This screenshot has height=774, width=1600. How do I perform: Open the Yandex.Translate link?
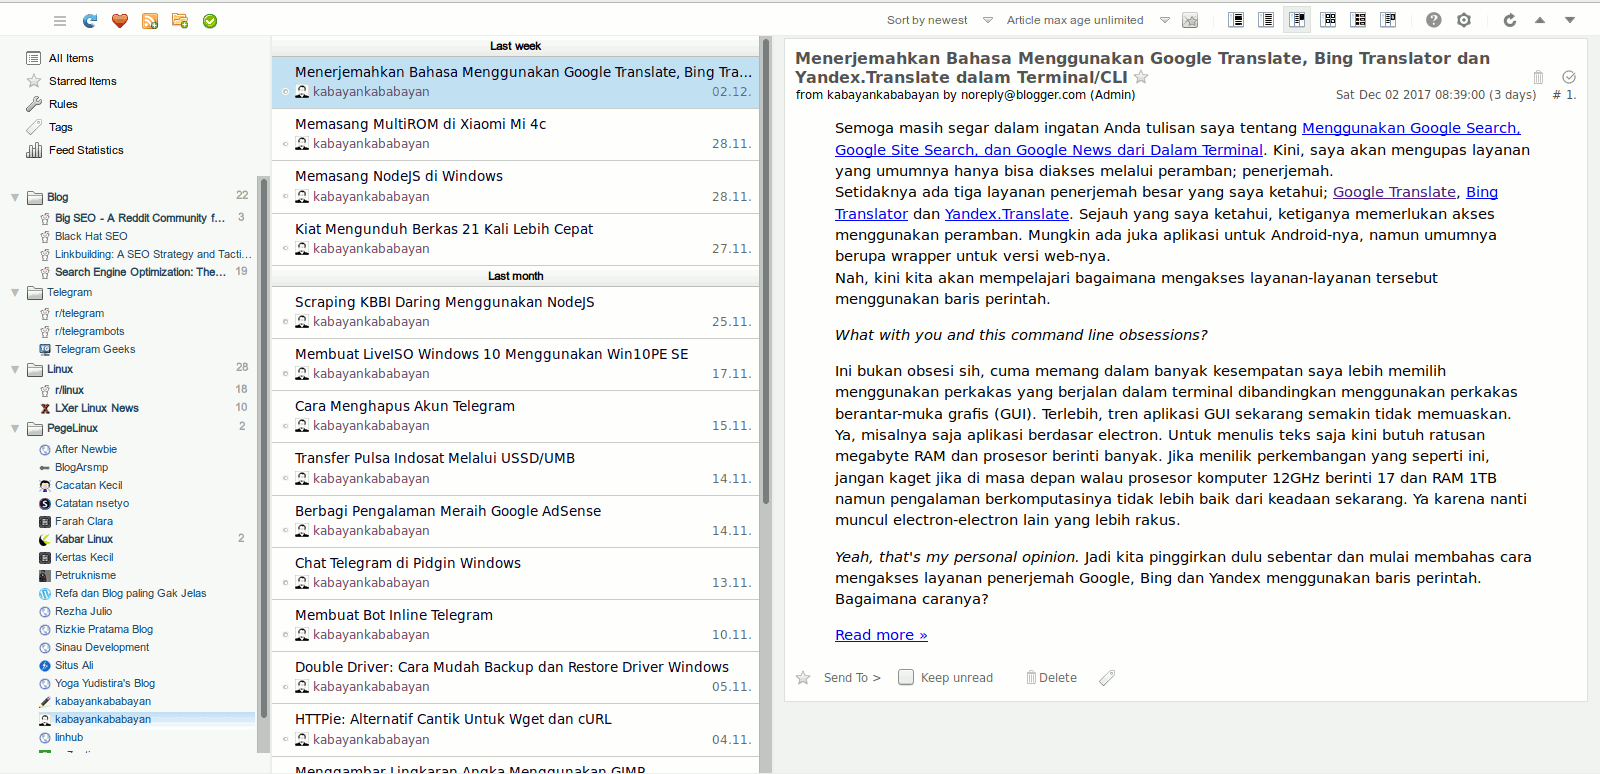tap(1007, 214)
